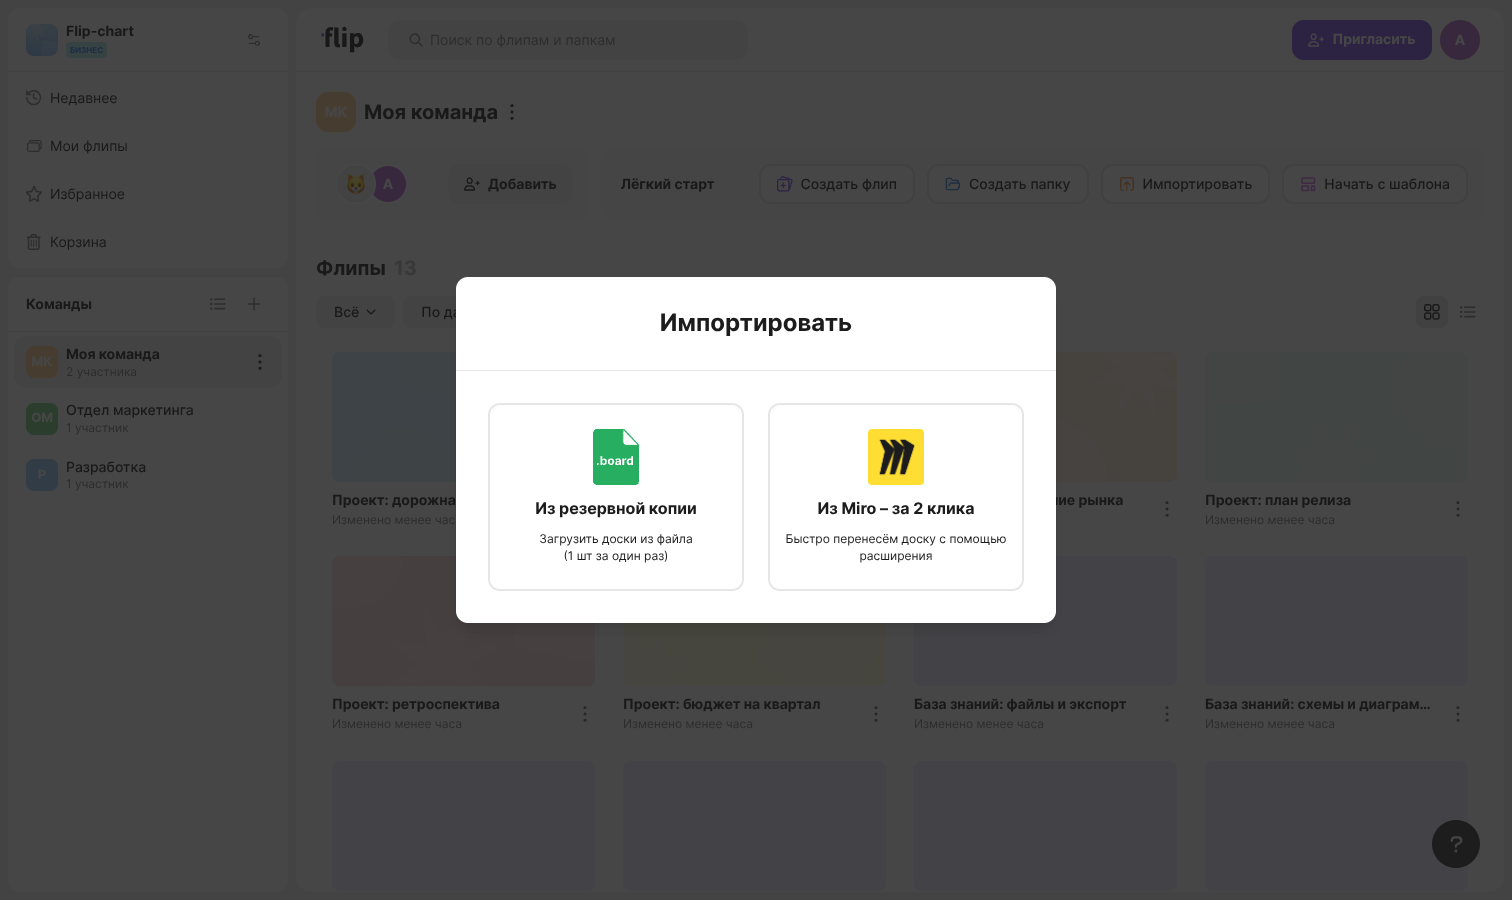This screenshot has width=1512, height=900.
Task: Click the Импортировать toolbar button
Action: coord(1186,184)
